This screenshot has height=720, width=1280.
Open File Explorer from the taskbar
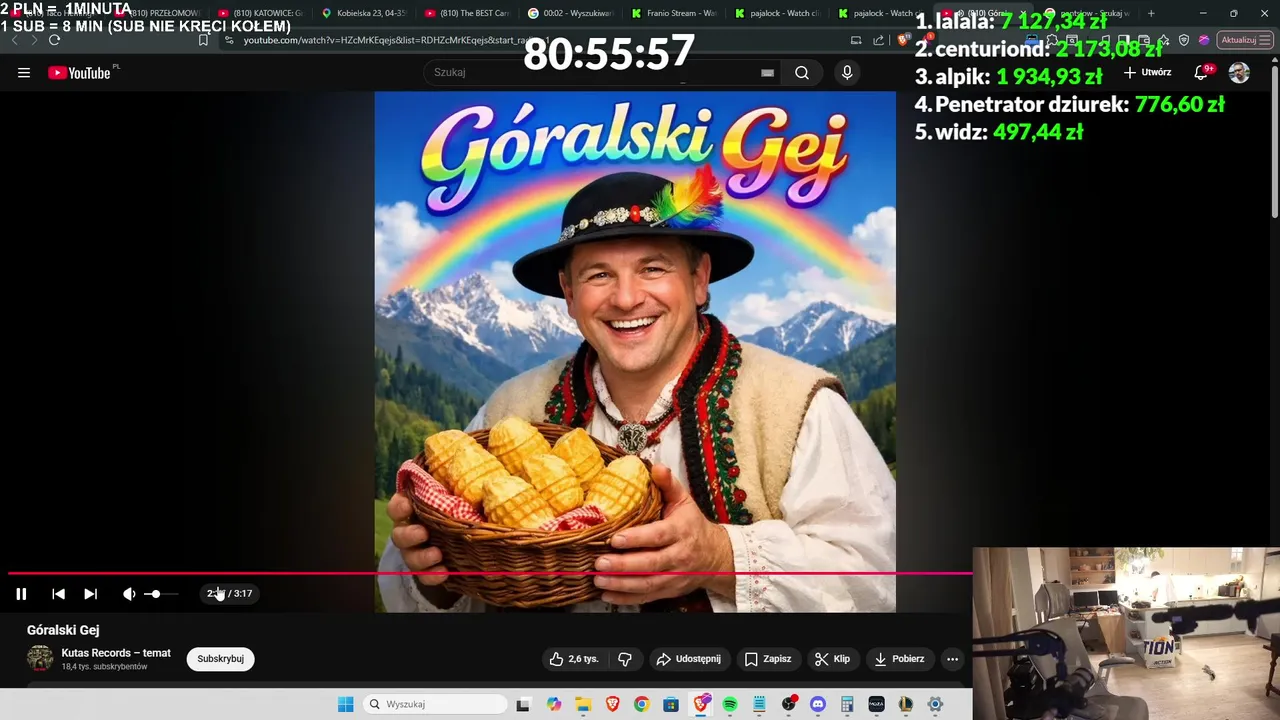coord(582,704)
